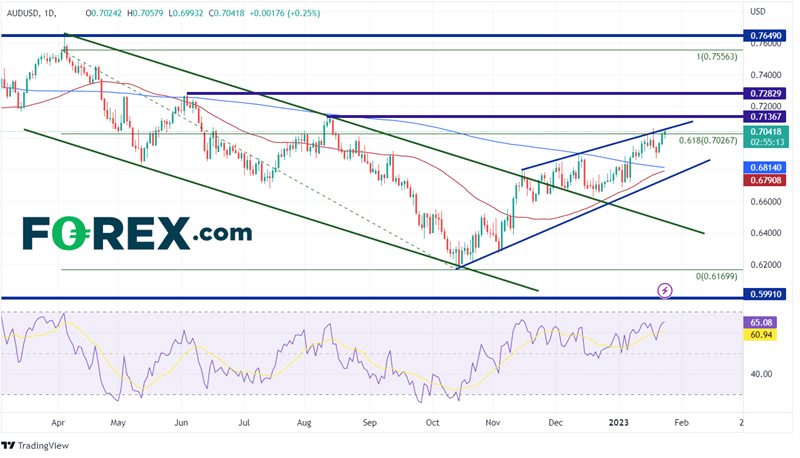Screen dimensions: 800x458
Task: Select the AUDUSD symbol label
Action: [22, 14]
